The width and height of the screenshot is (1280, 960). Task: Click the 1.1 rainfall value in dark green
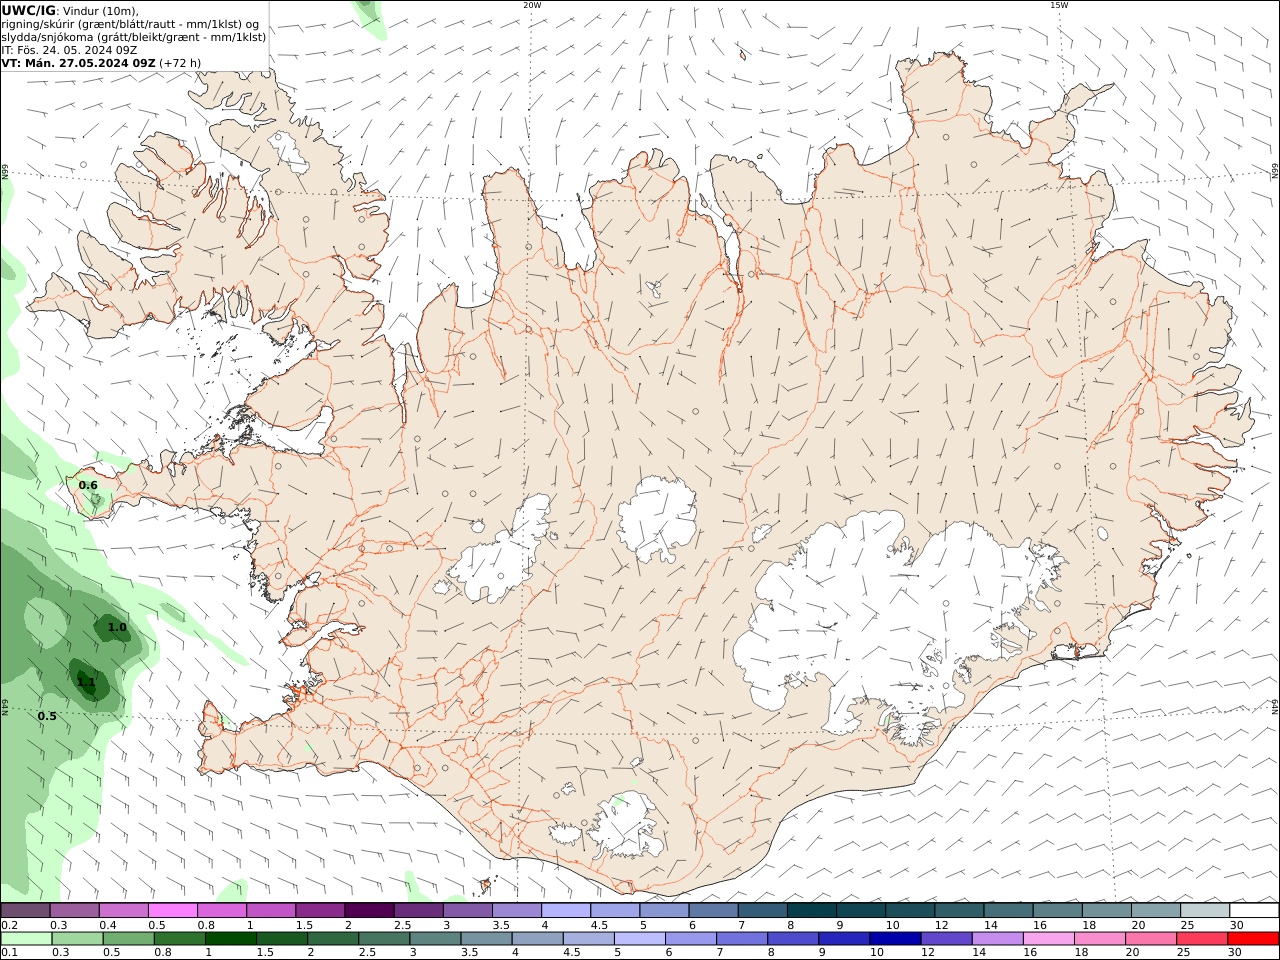click(86, 682)
